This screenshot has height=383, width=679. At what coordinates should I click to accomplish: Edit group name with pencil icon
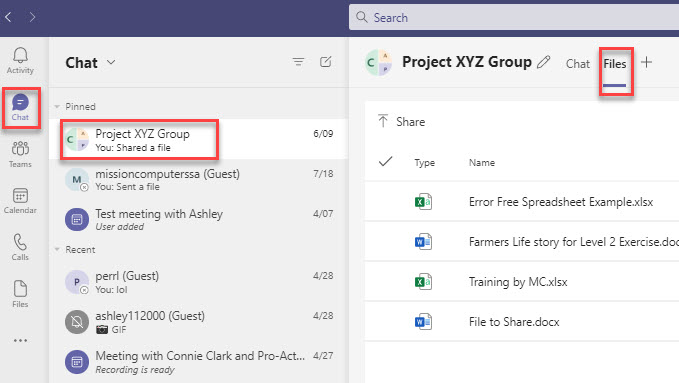pyautogui.click(x=543, y=62)
